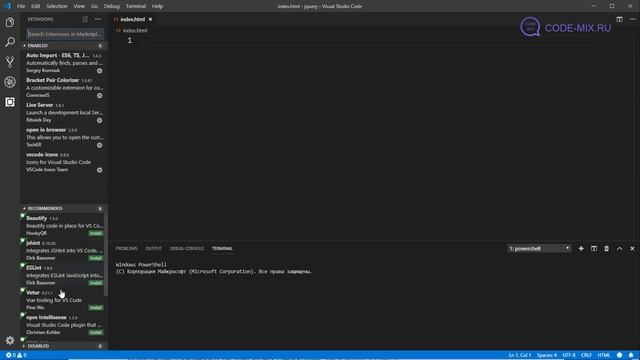
Task: Kill the terminal with trash icon
Action: (x=607, y=249)
